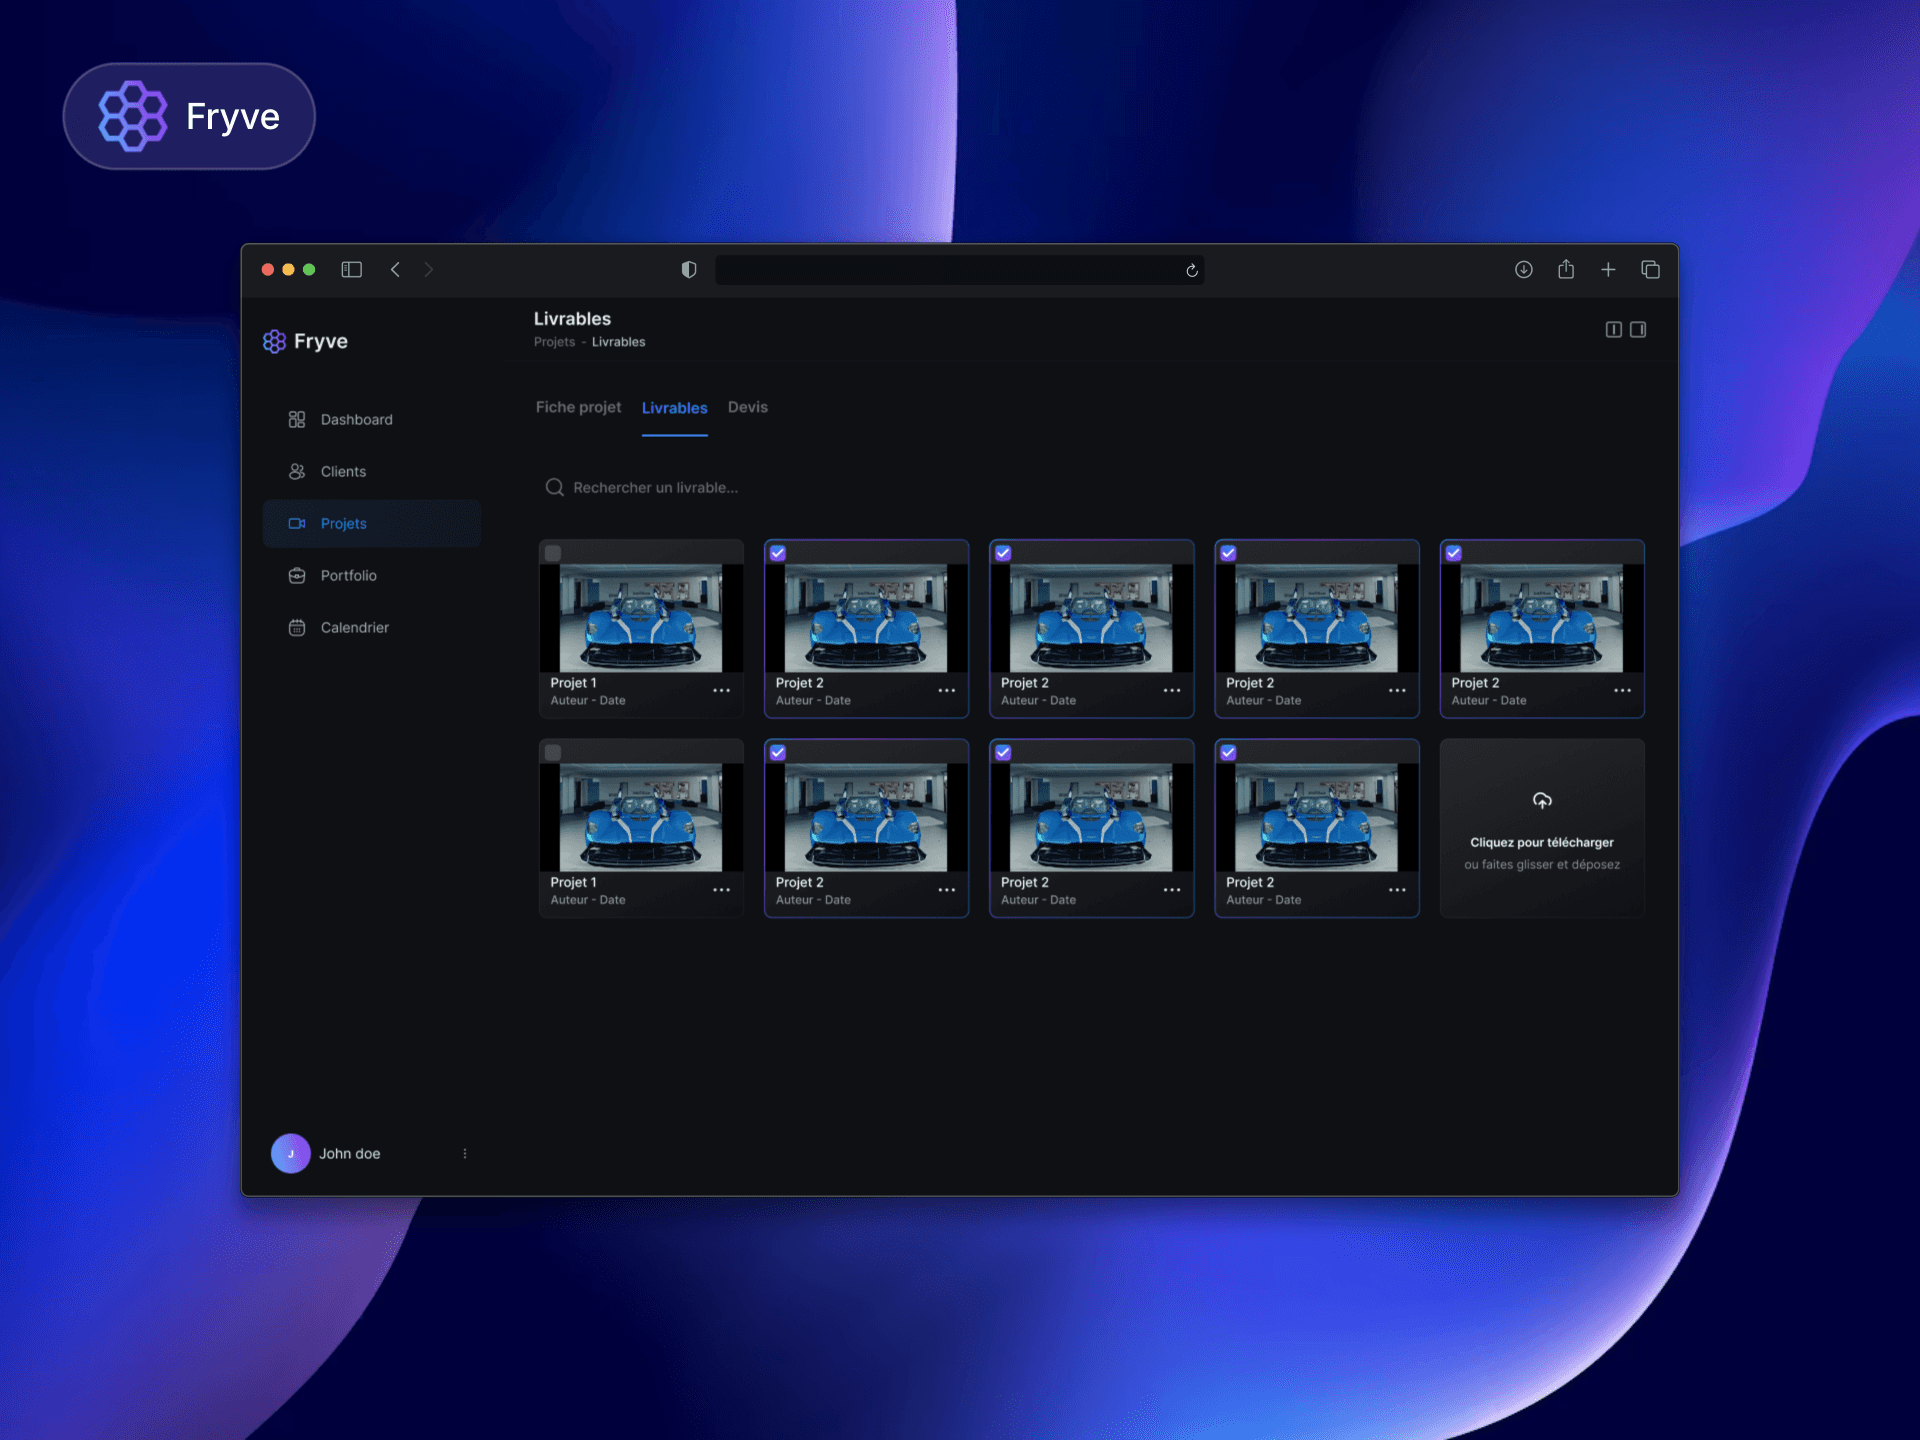The image size is (1920, 1440).
Task: Click Cliquez pour télécharger upload area
Action: [1541, 842]
